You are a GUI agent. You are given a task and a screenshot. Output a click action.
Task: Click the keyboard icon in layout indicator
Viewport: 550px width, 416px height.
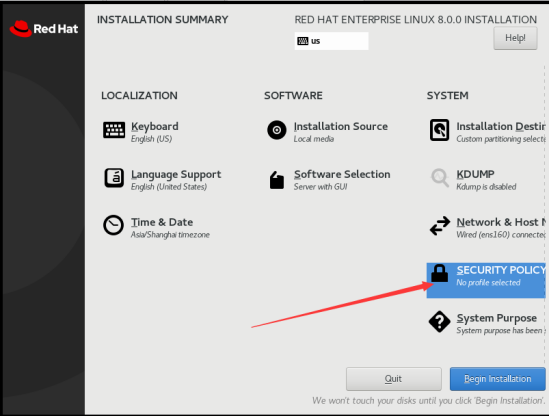coord(302,41)
